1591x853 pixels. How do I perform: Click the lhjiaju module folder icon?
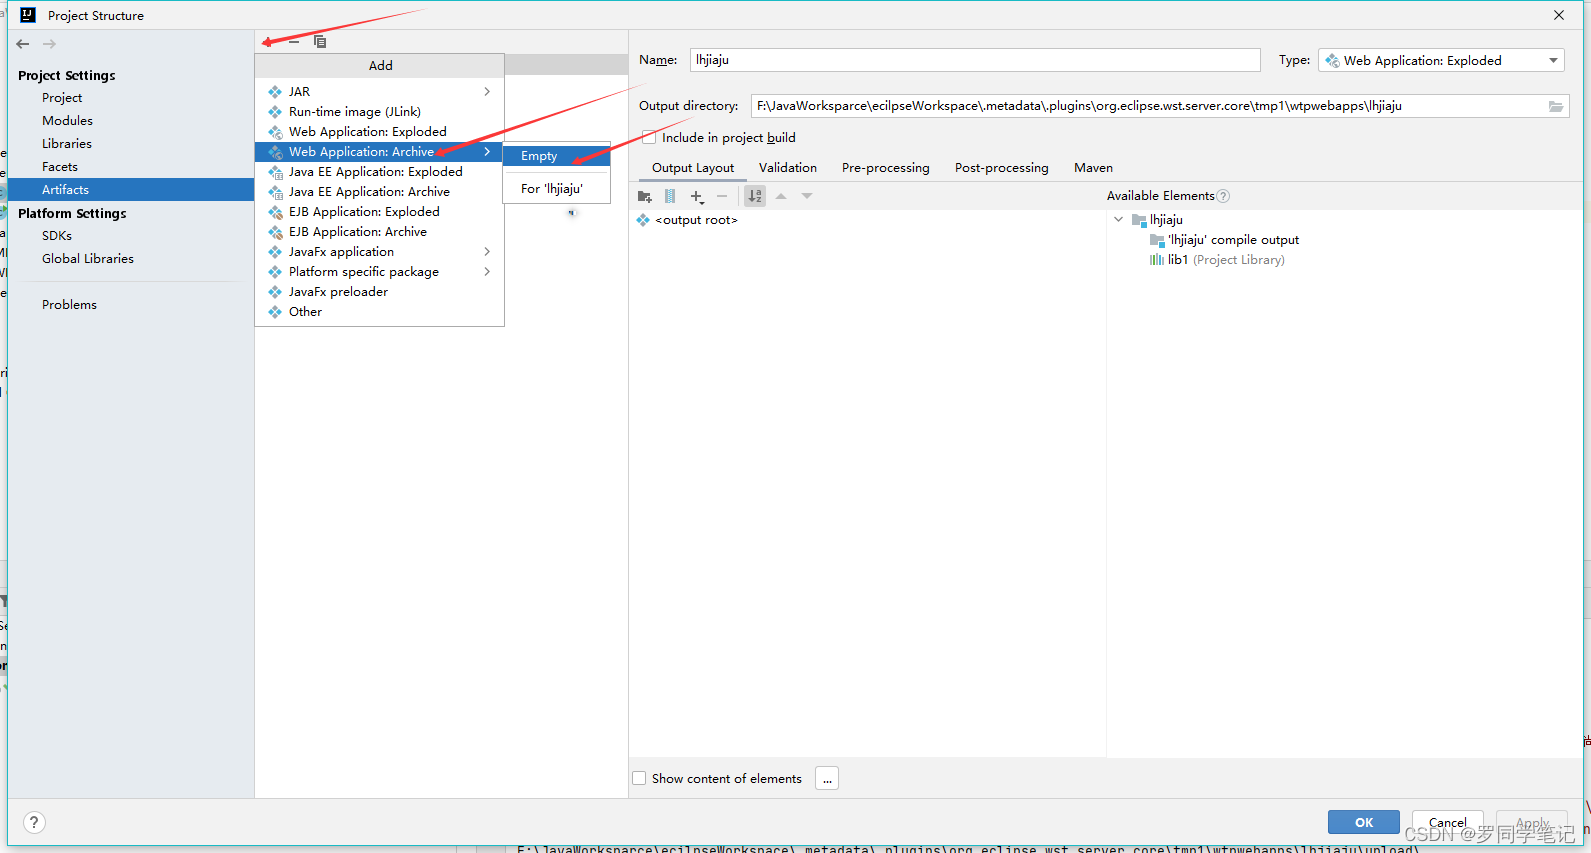point(1139,220)
